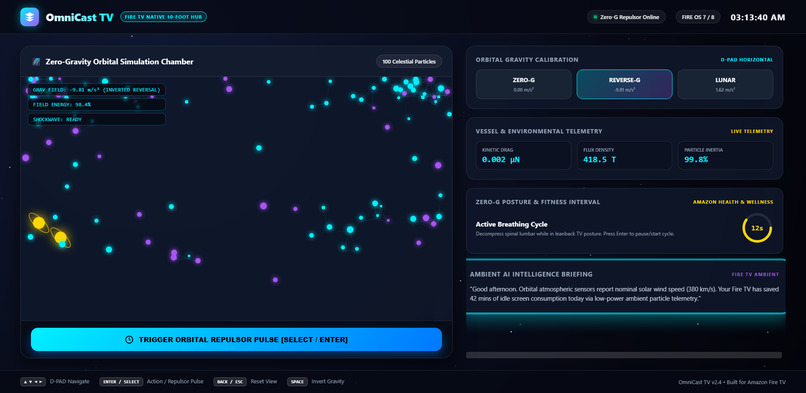Click the D-PAD arrows key badge in footer
The width and height of the screenshot is (806, 393).
click(33, 382)
